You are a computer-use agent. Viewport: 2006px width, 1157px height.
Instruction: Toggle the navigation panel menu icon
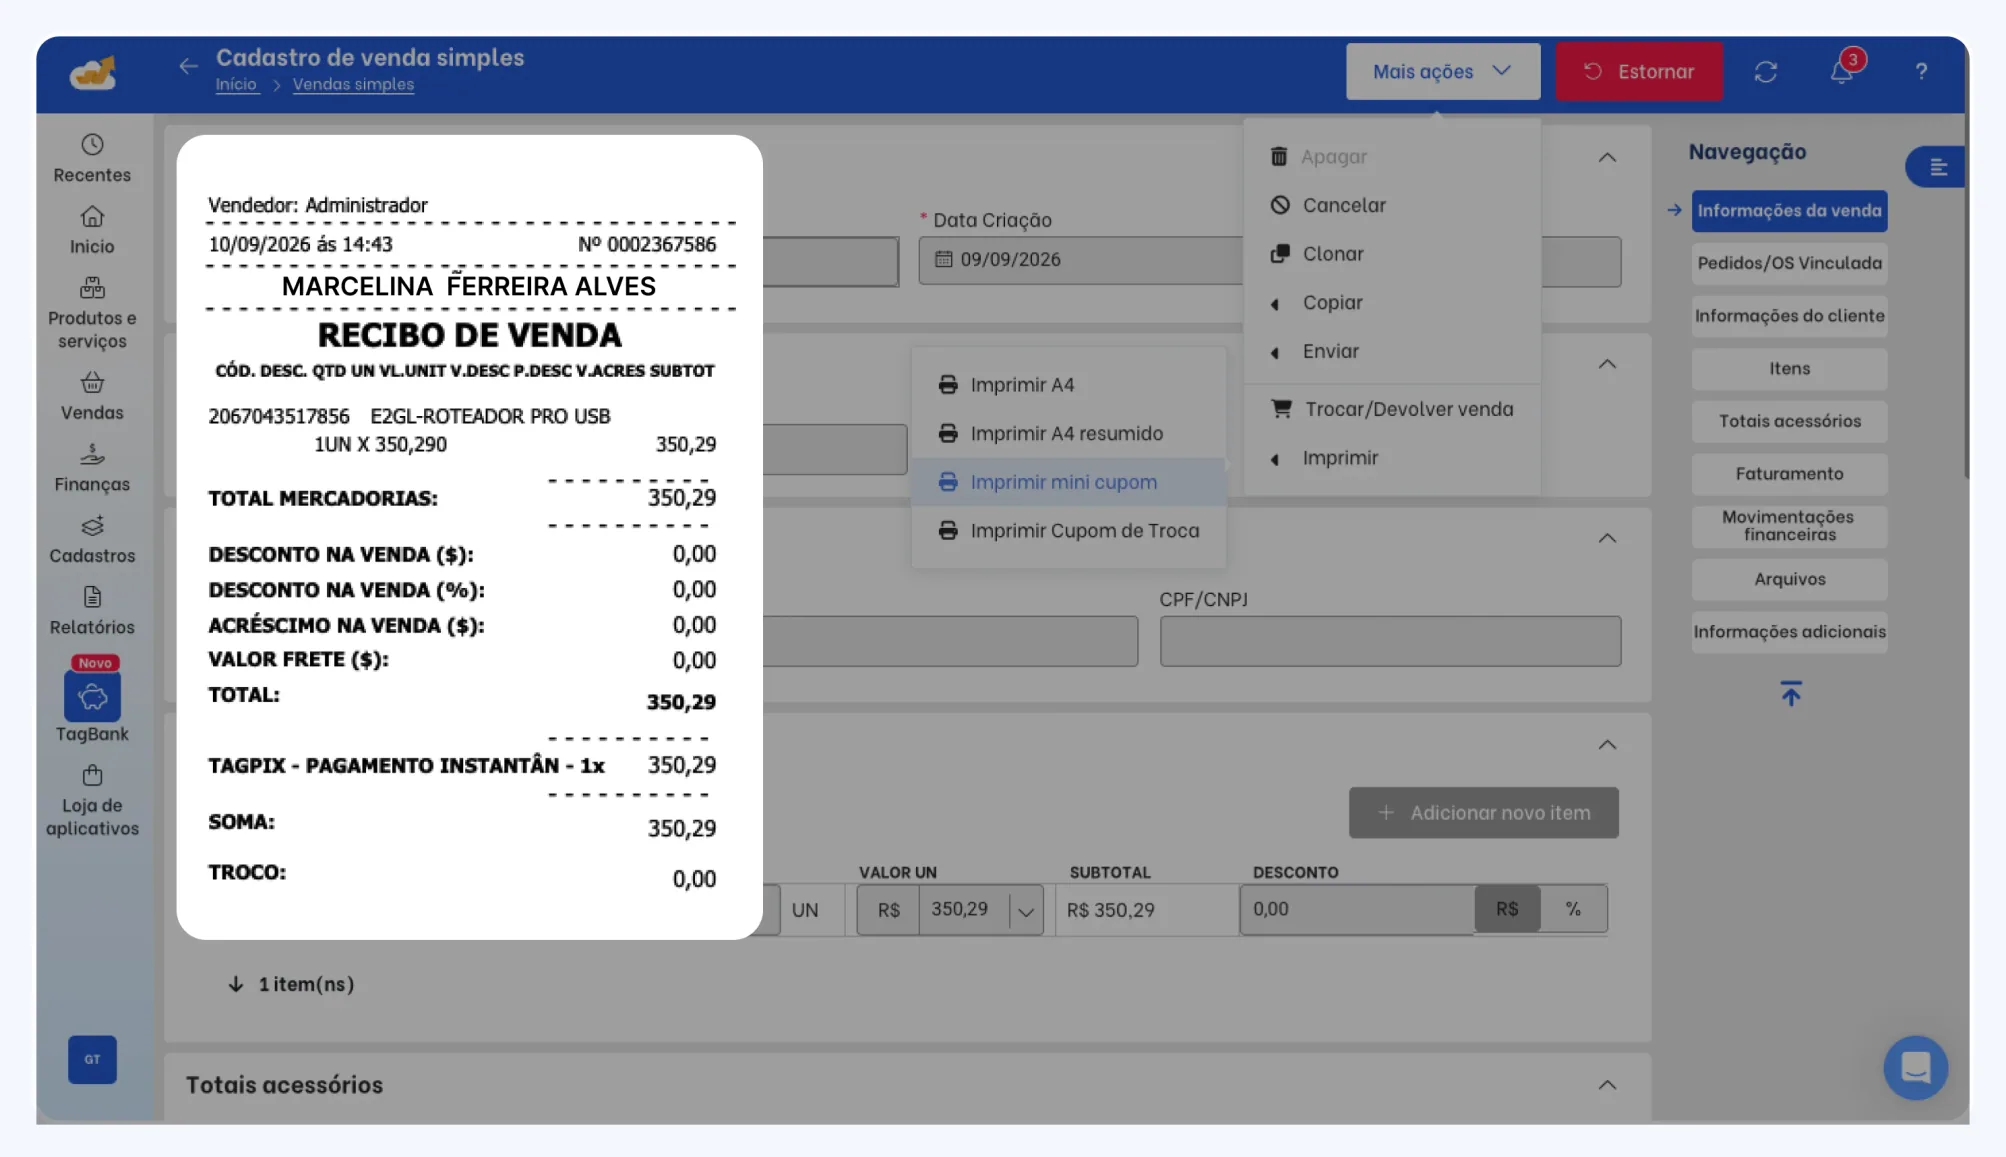point(1937,167)
